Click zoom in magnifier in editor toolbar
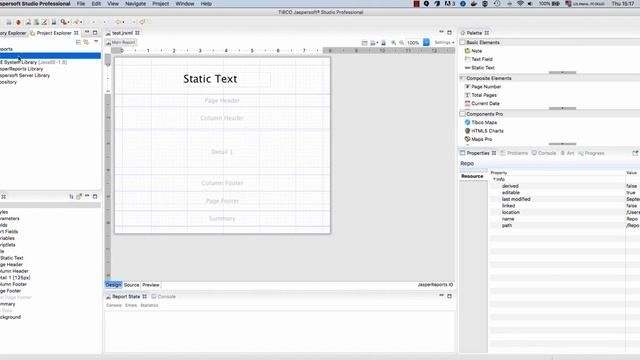Viewport: 640px width, 360px height. point(393,42)
